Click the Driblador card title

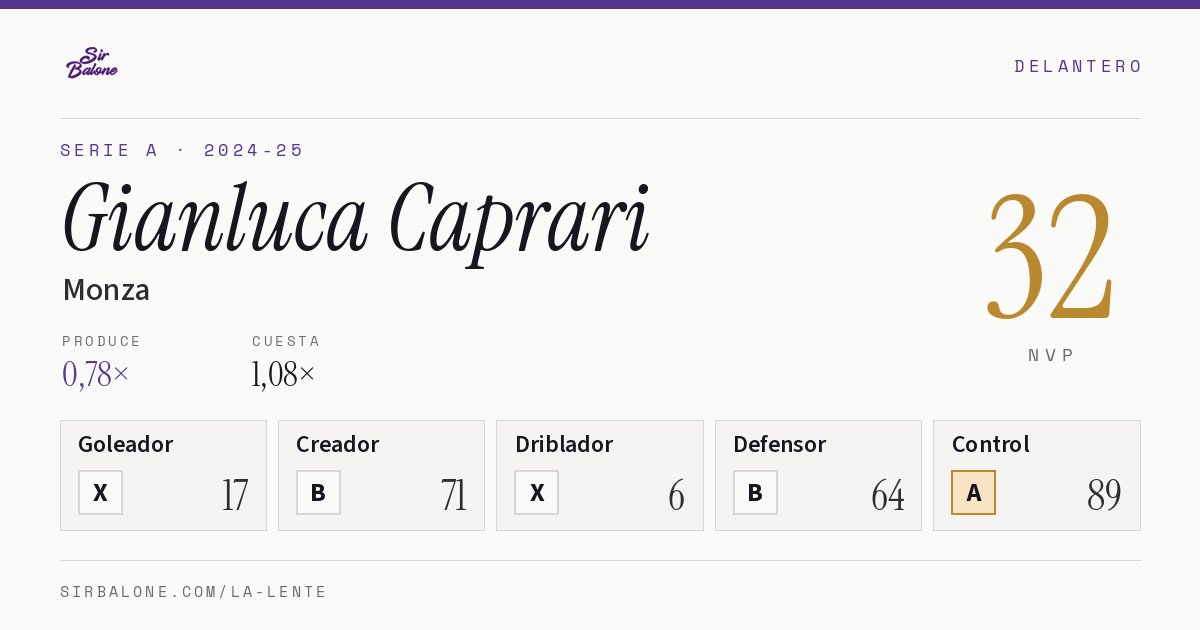point(564,444)
